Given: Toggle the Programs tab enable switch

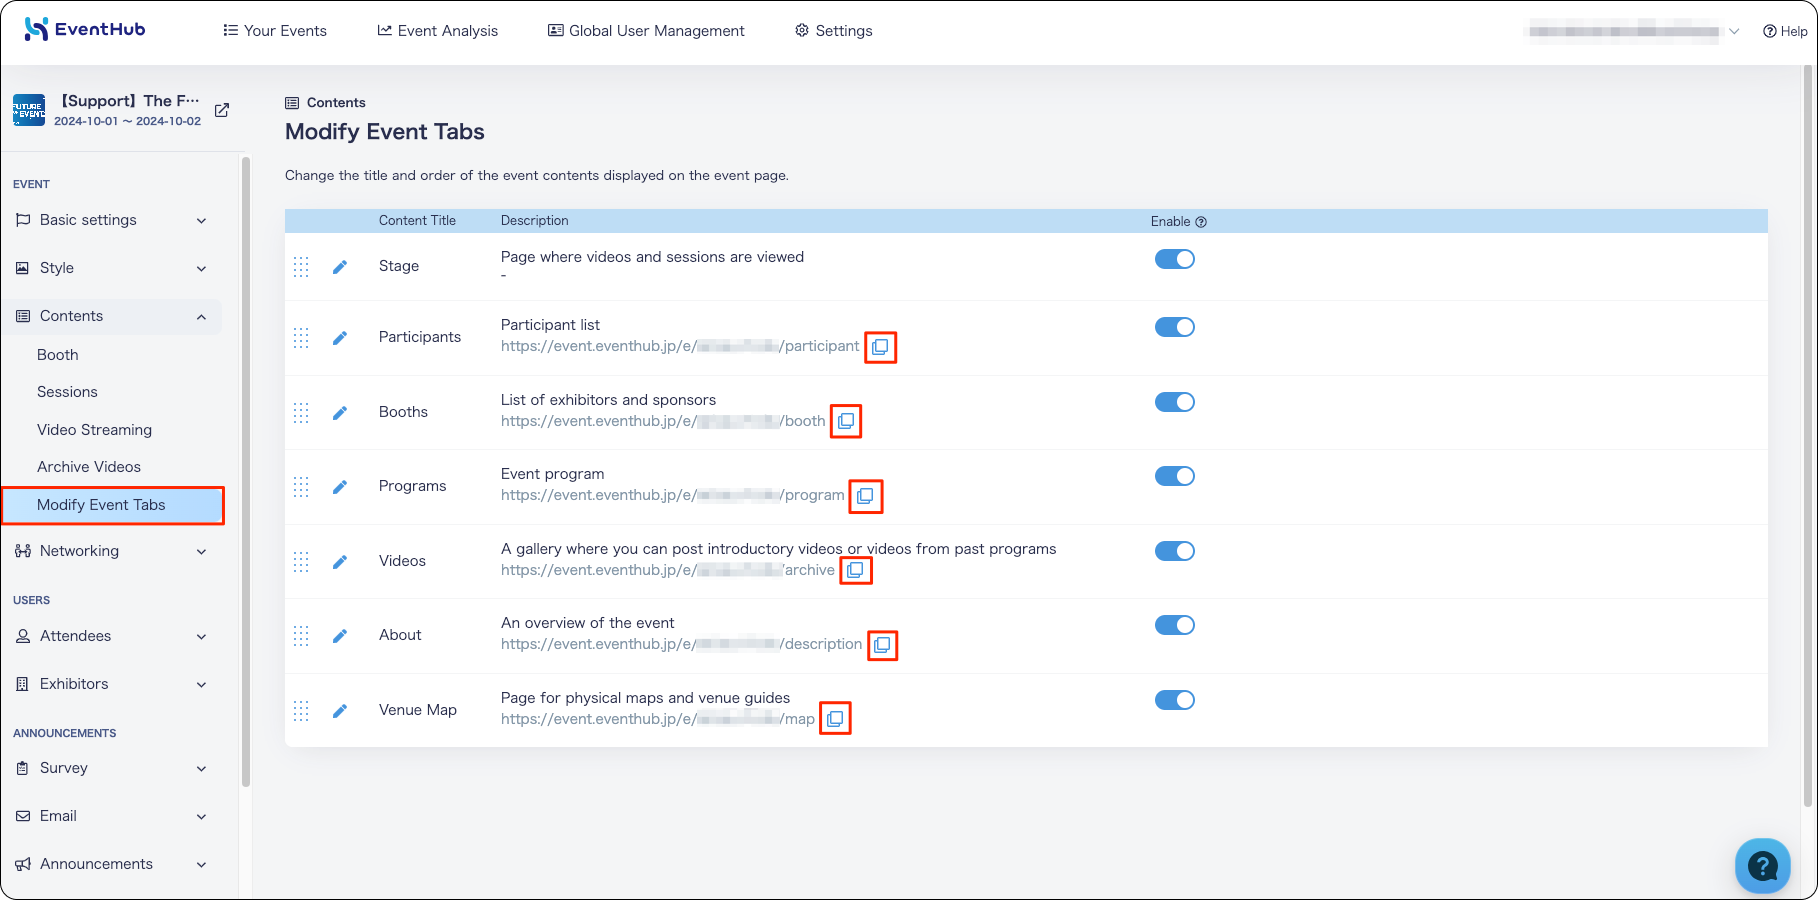Looking at the screenshot, I should point(1174,476).
